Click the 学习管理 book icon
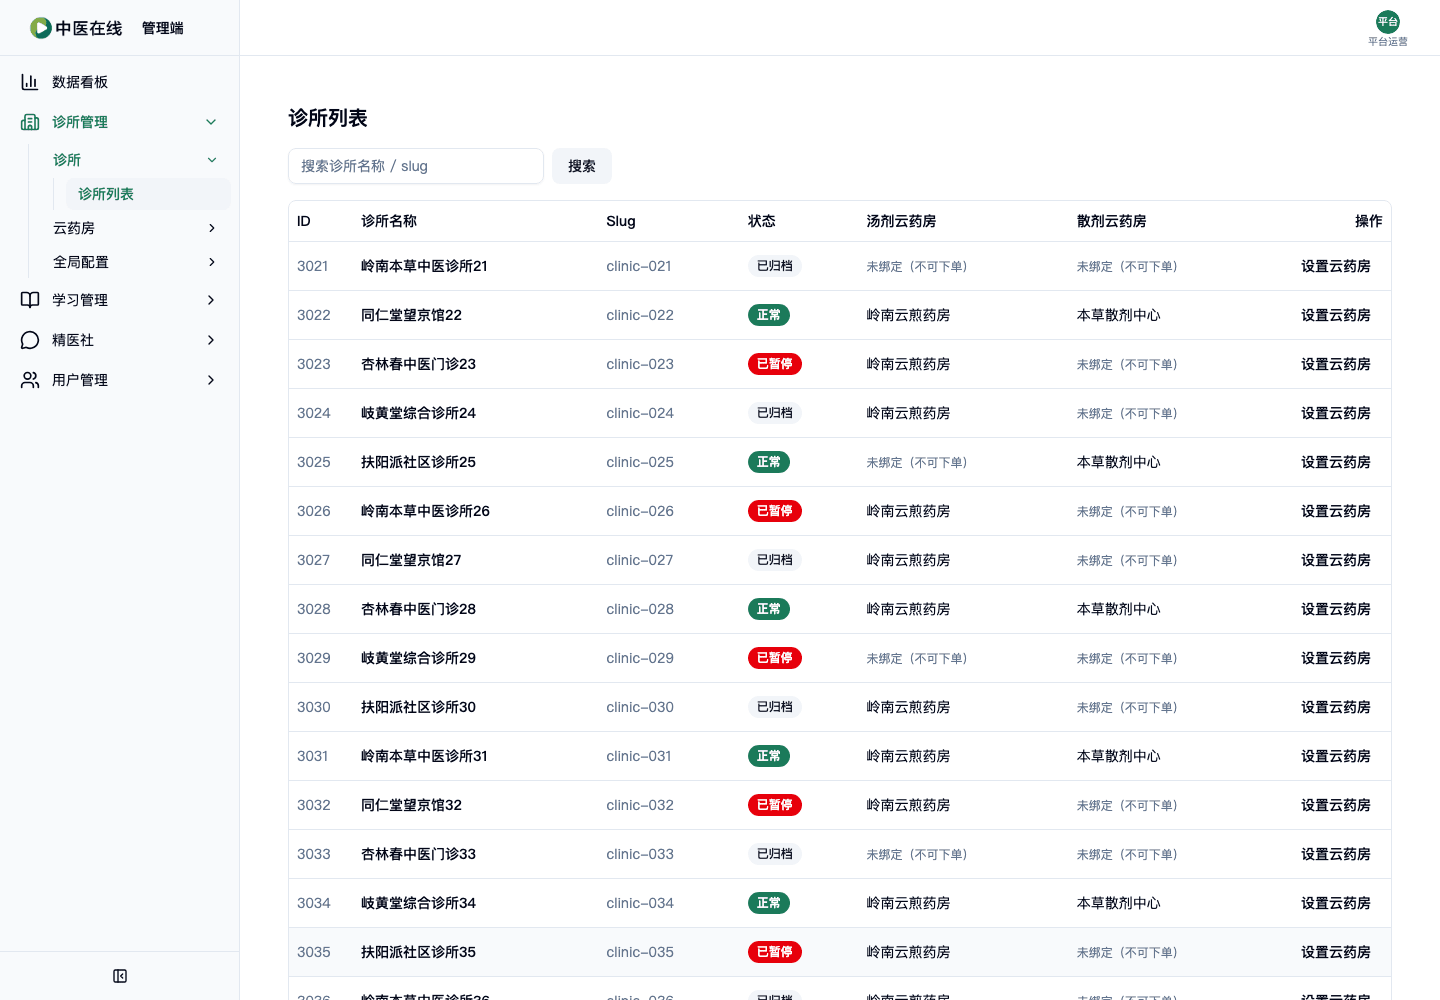This screenshot has height=1000, width=1440. (x=30, y=300)
